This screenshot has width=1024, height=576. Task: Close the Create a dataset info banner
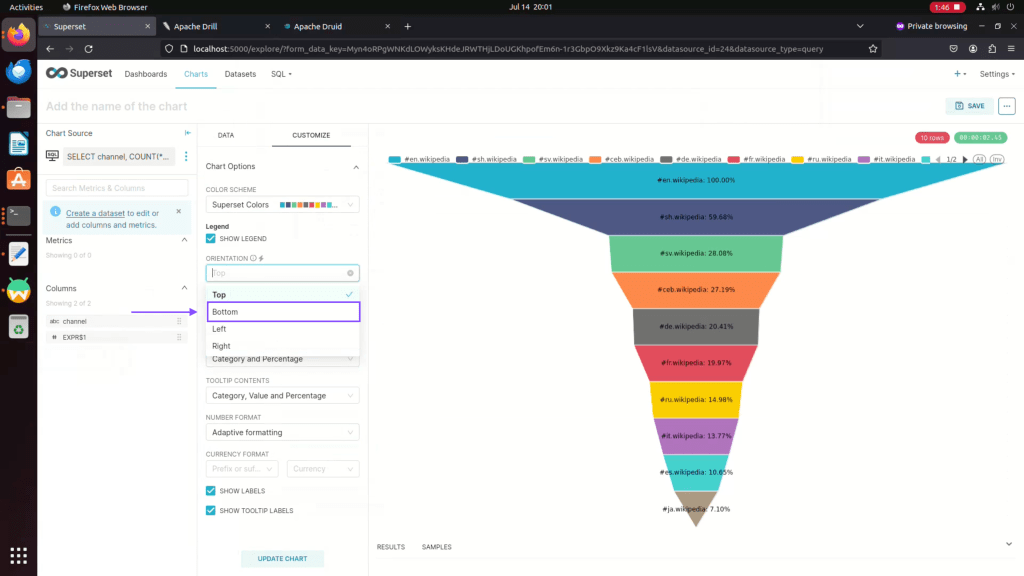point(178,211)
